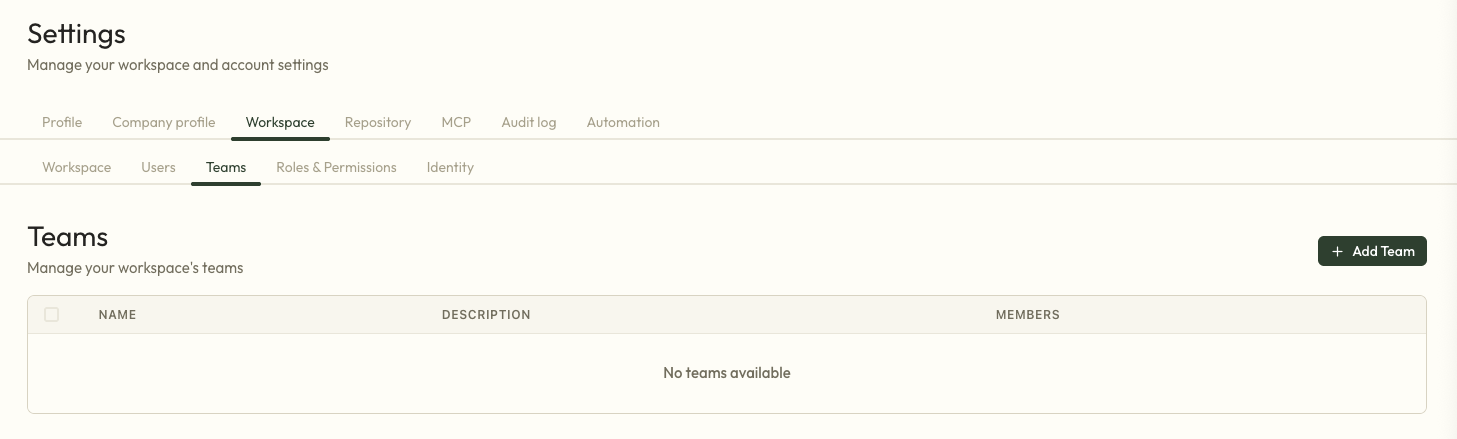The image size is (1457, 439).
Task: Click the DESCRIPTION column header
Action: pyautogui.click(x=486, y=315)
